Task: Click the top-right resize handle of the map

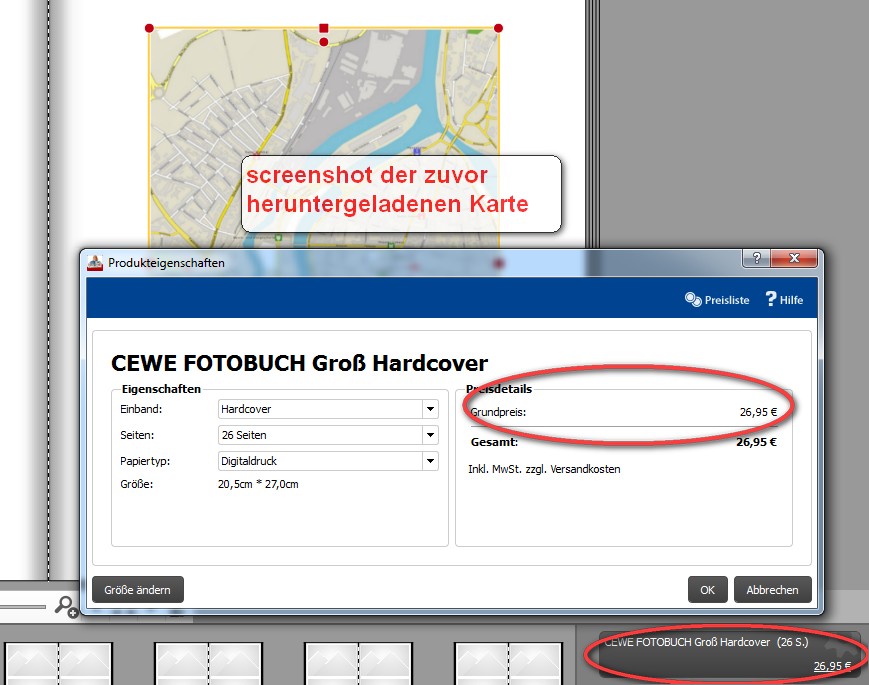Action: coord(498,28)
